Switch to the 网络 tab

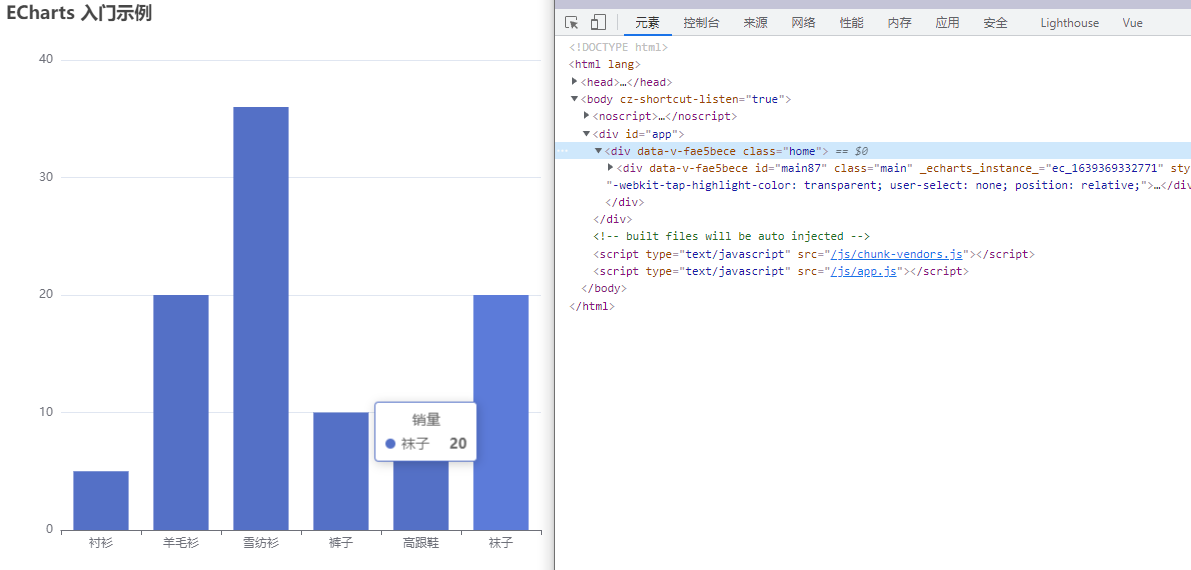coord(803,23)
